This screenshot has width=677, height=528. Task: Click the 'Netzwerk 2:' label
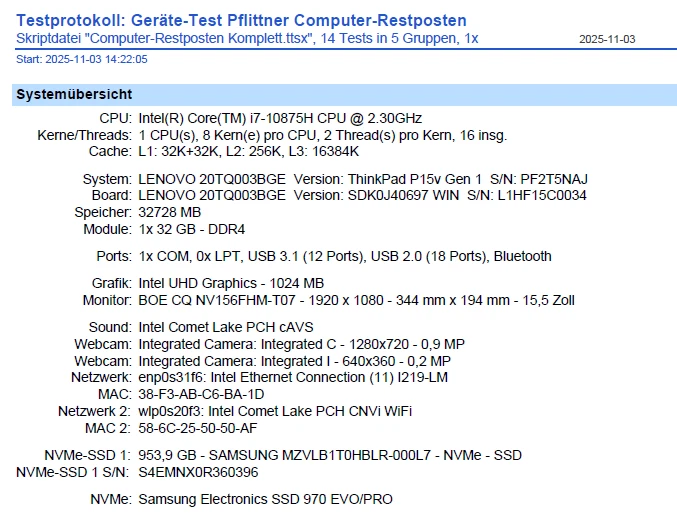pos(94,411)
